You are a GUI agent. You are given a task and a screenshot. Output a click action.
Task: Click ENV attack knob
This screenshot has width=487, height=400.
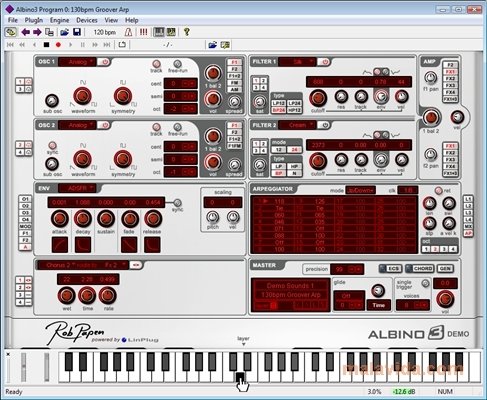[x=60, y=219]
